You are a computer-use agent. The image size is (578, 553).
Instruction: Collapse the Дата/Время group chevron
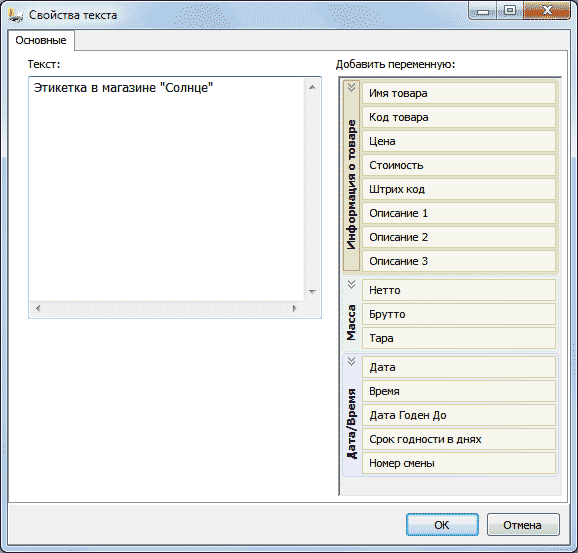(351, 361)
